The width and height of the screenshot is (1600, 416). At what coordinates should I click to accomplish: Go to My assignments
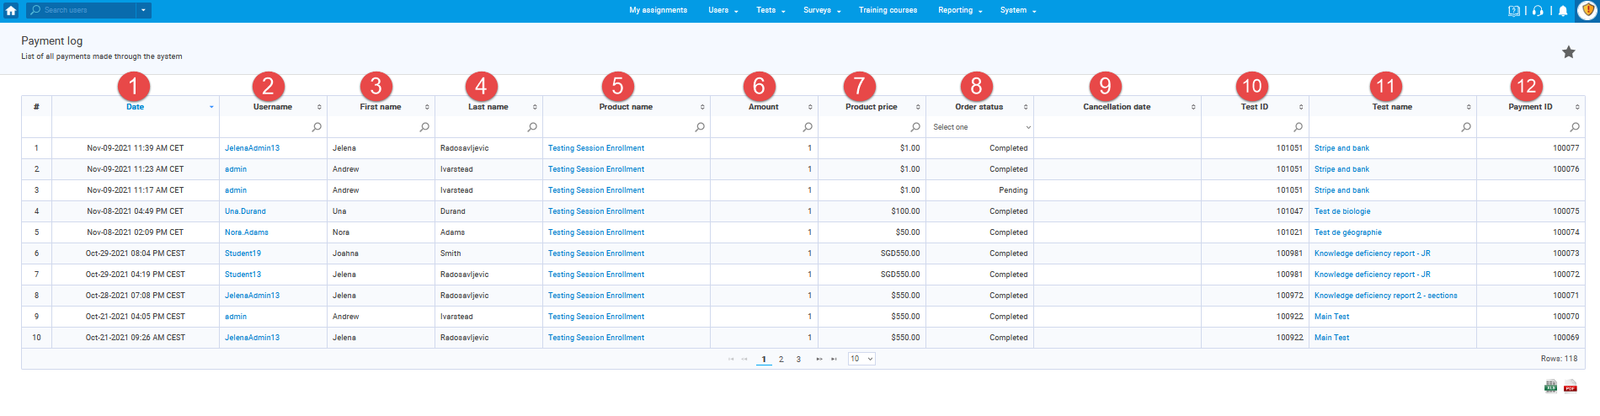[x=658, y=10]
